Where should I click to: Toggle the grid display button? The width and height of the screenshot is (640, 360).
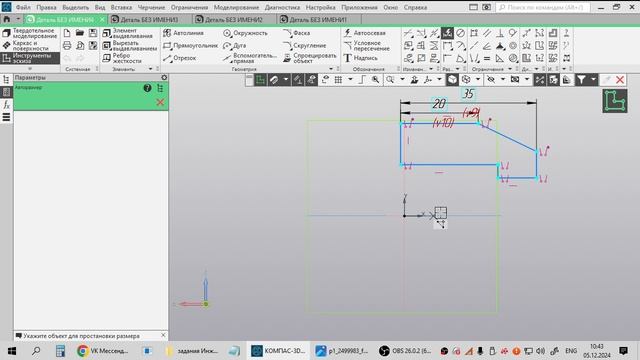338,80
